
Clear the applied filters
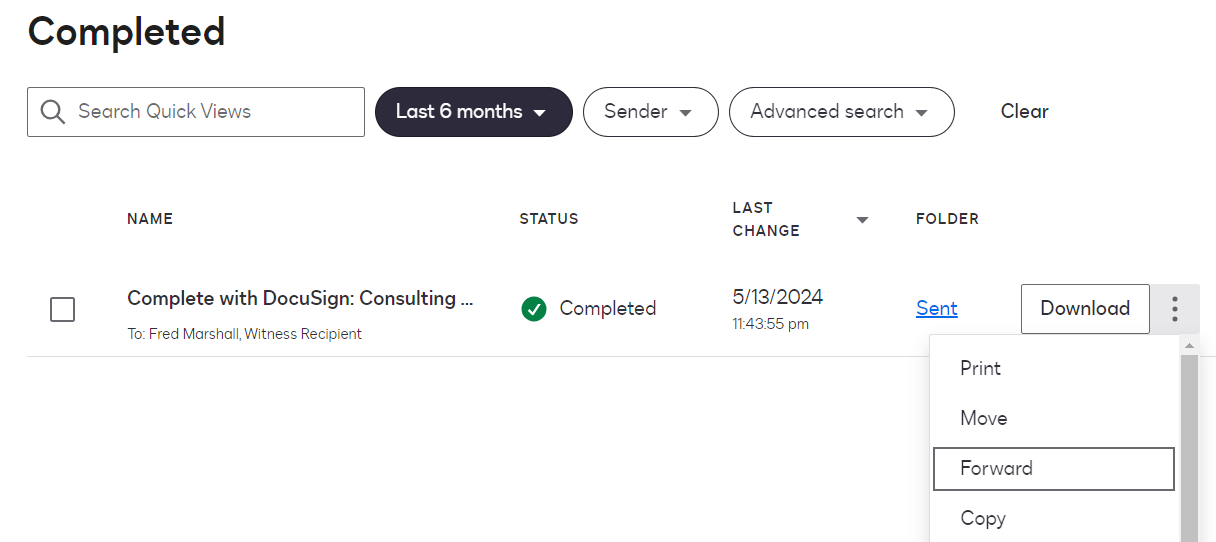1024,112
